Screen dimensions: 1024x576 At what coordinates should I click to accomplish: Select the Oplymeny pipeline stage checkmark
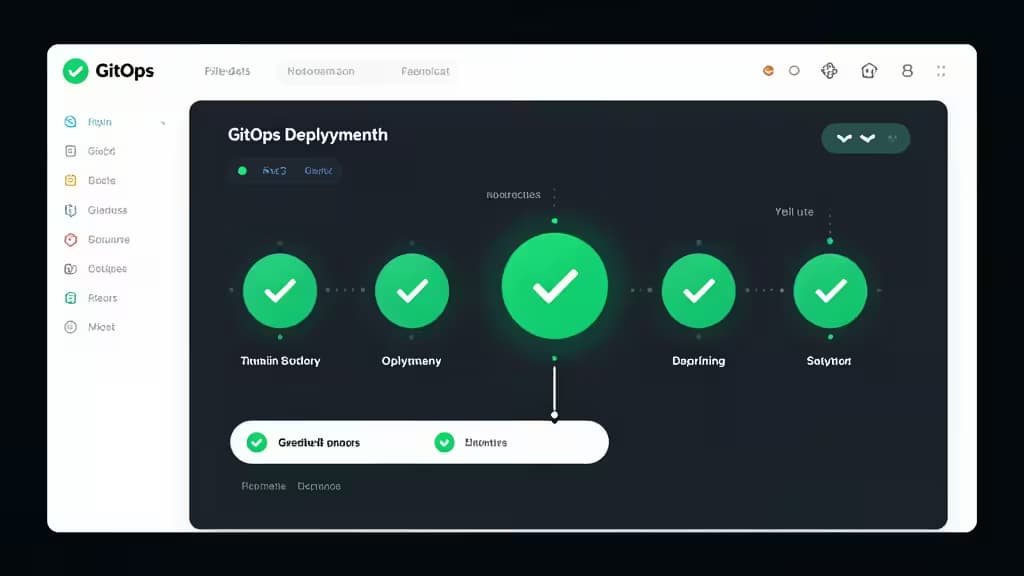(x=412, y=291)
